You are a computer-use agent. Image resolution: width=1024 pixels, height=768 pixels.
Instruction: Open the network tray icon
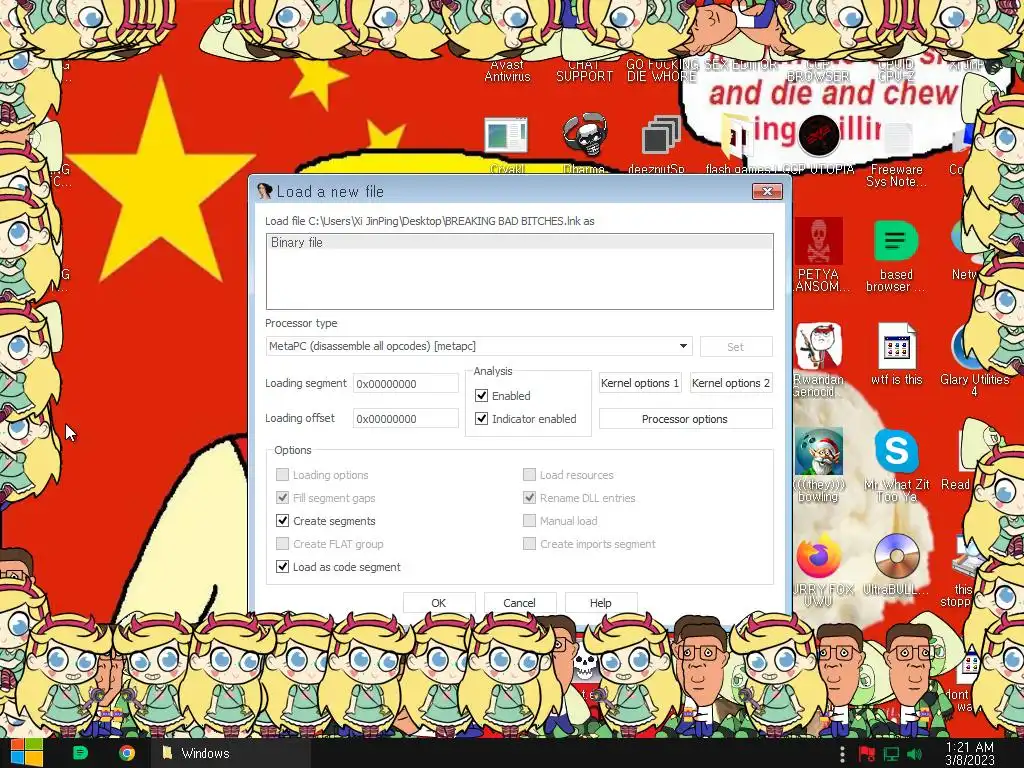click(891, 754)
